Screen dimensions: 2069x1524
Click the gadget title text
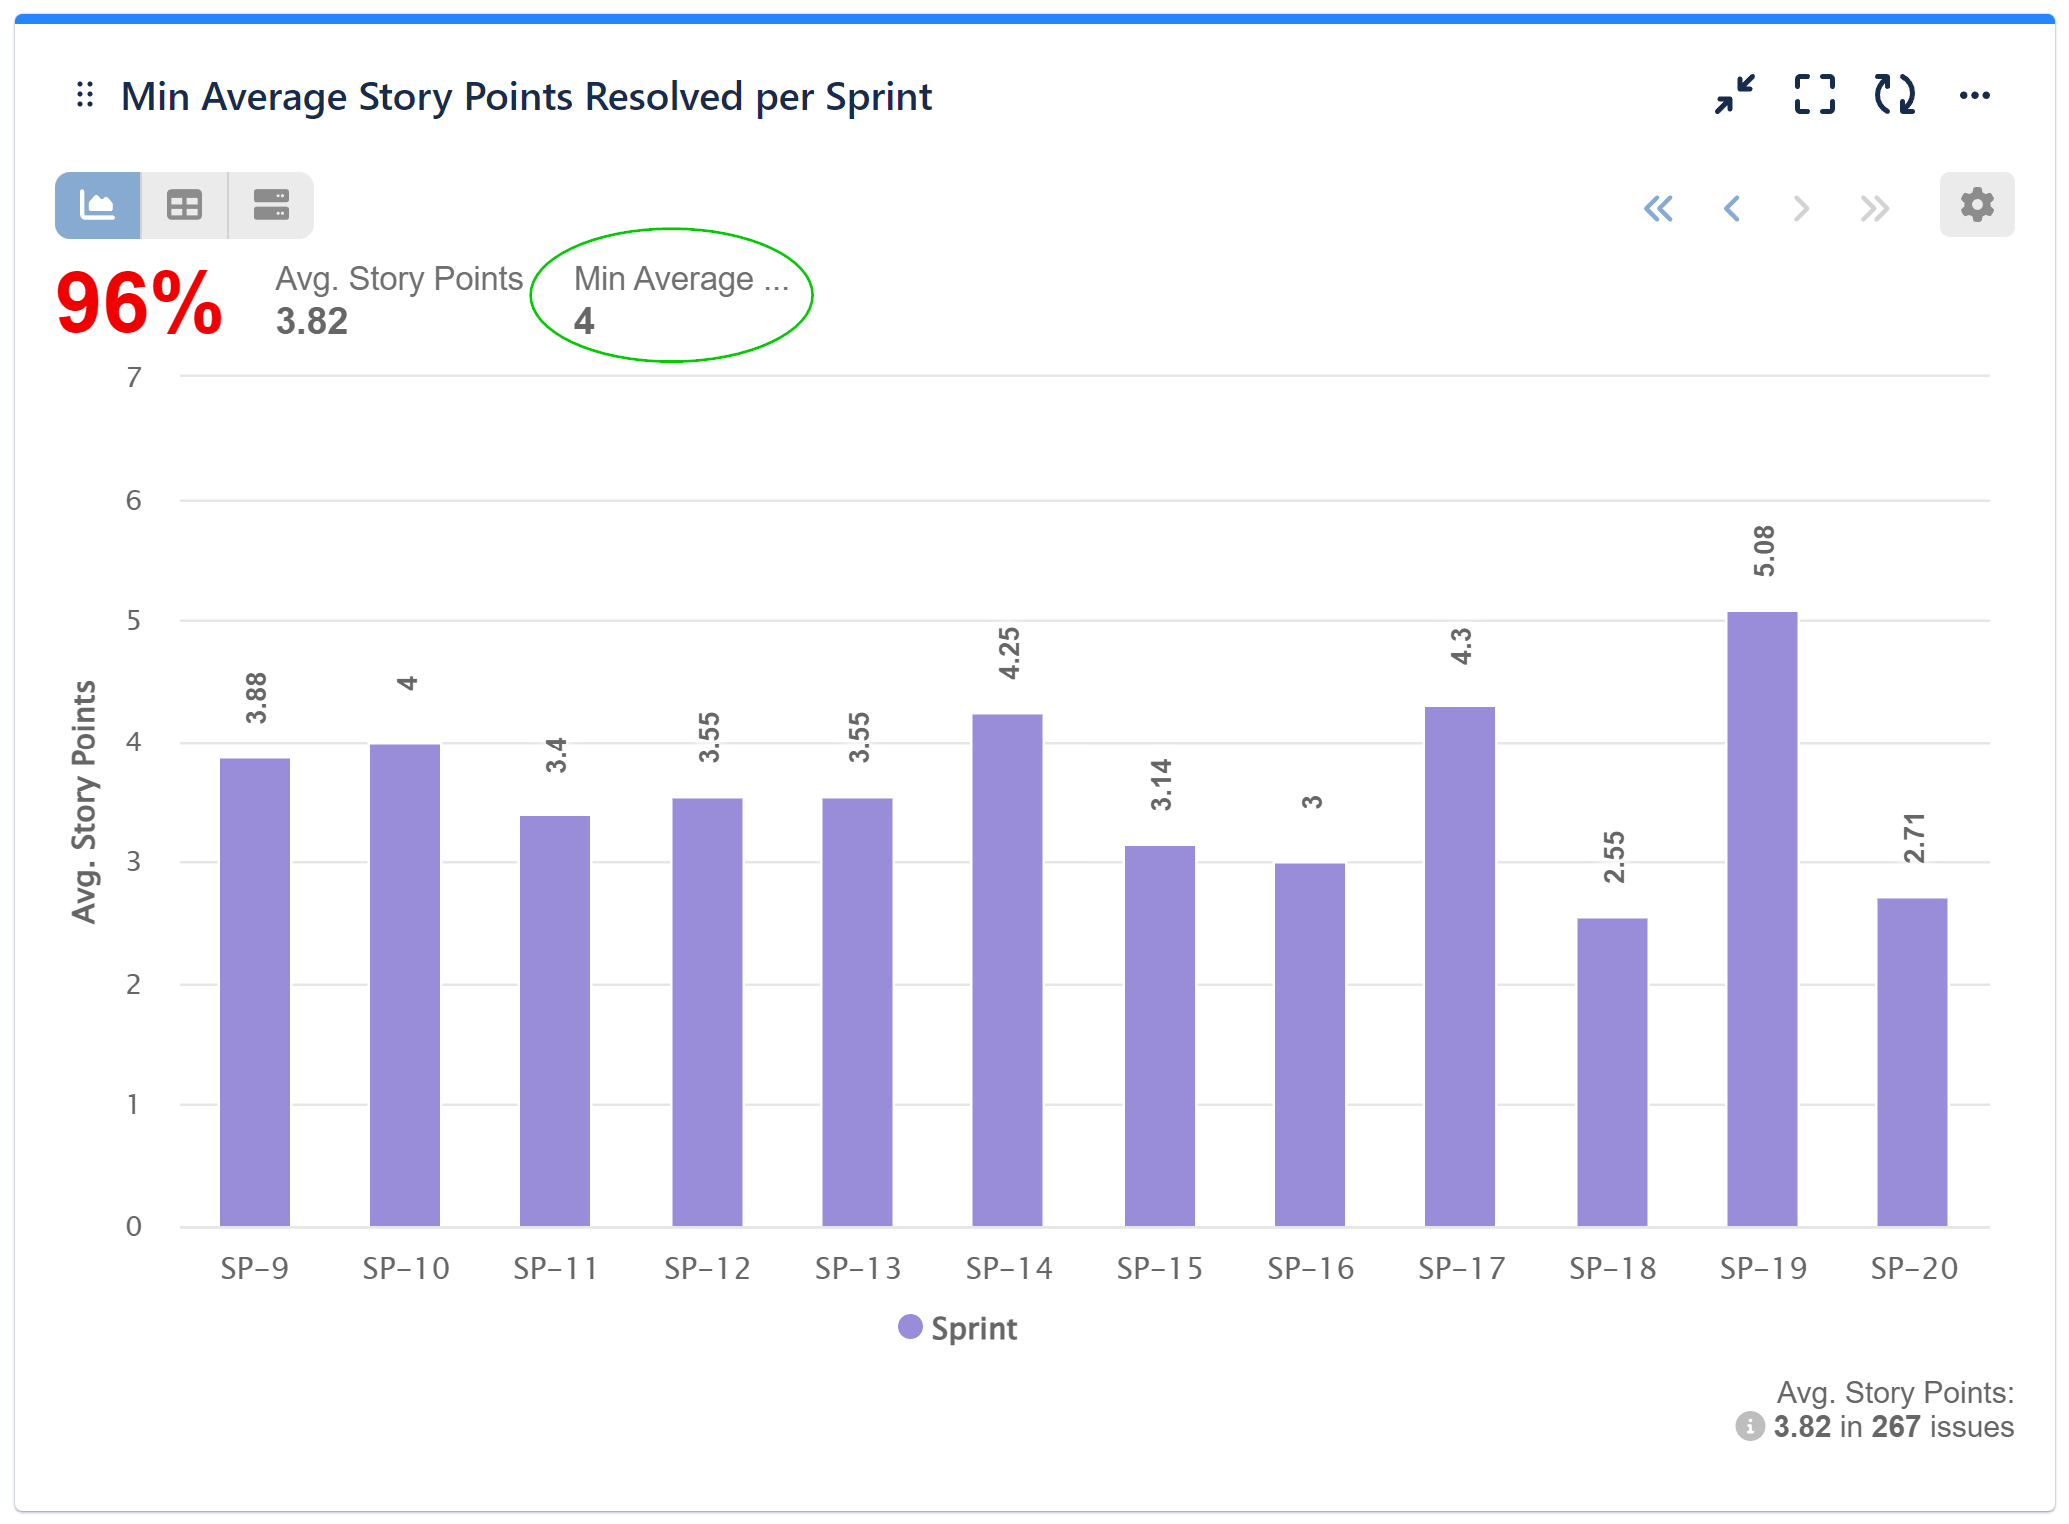coord(526,97)
